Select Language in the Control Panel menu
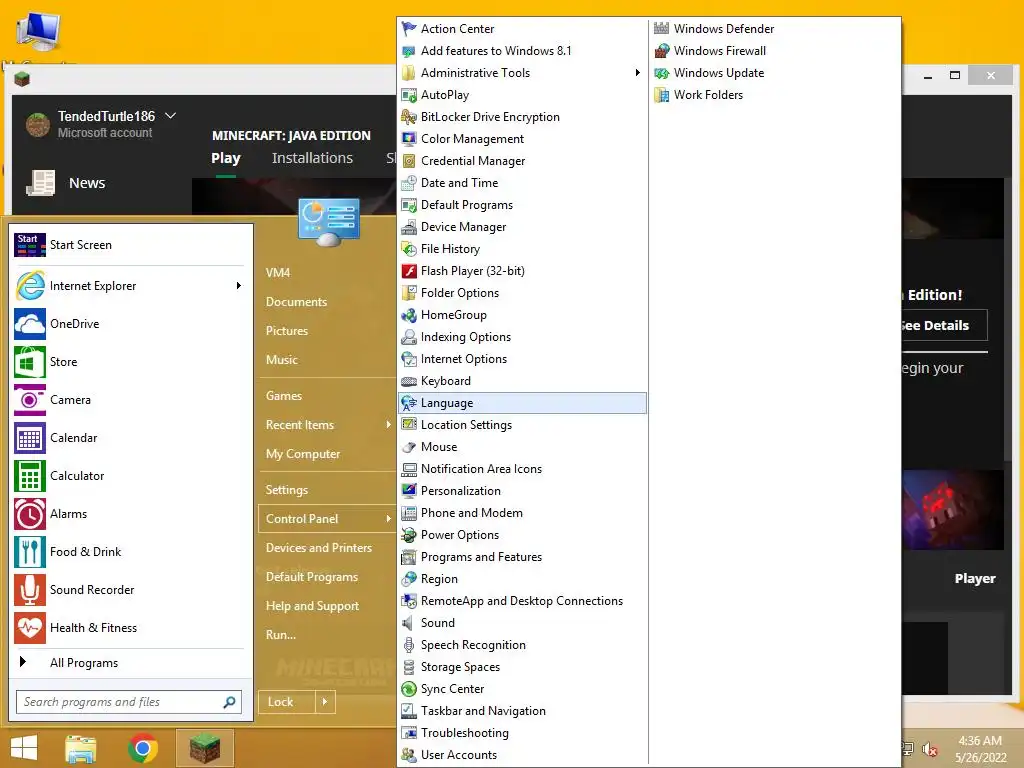 click(522, 403)
